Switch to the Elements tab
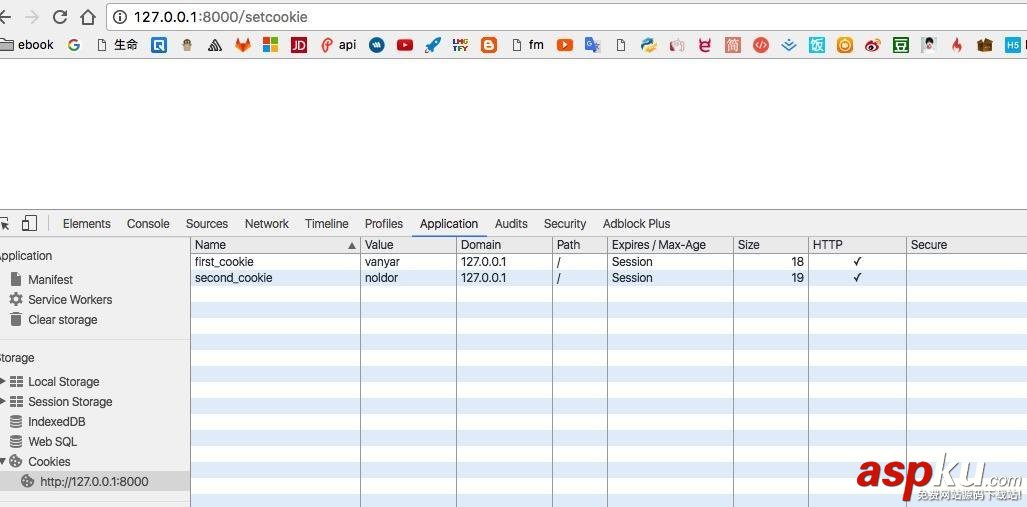The height and width of the screenshot is (507, 1027). pyautogui.click(x=86, y=223)
